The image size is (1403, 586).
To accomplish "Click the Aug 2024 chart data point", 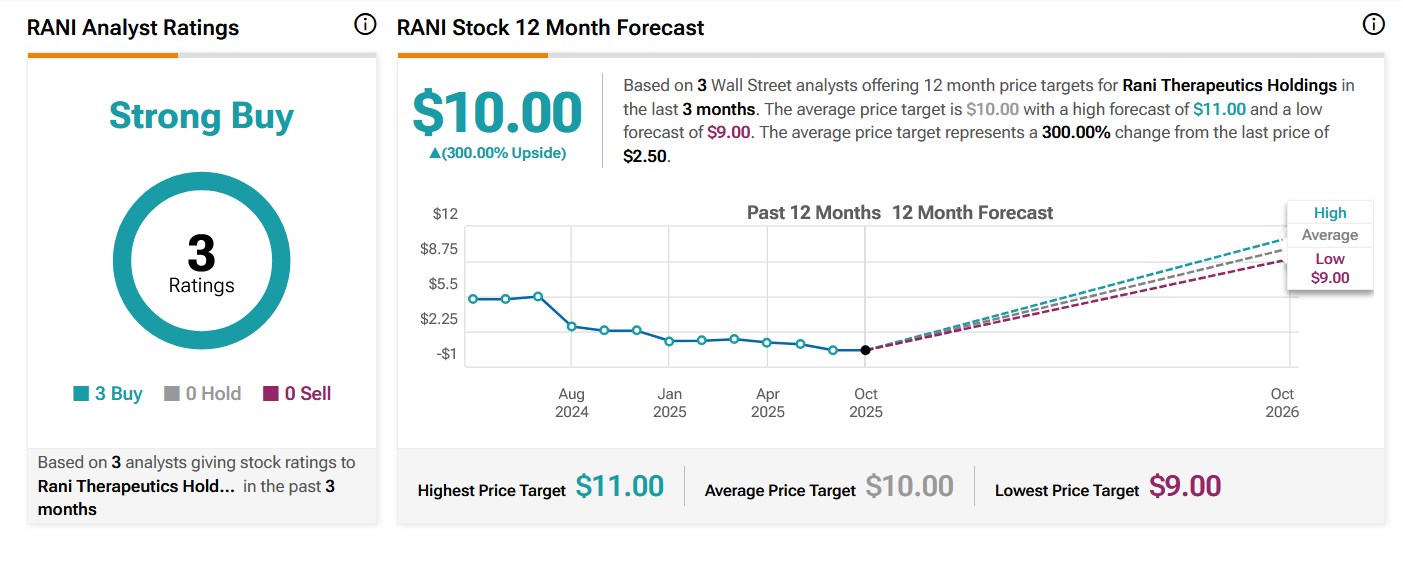I will click(572, 326).
